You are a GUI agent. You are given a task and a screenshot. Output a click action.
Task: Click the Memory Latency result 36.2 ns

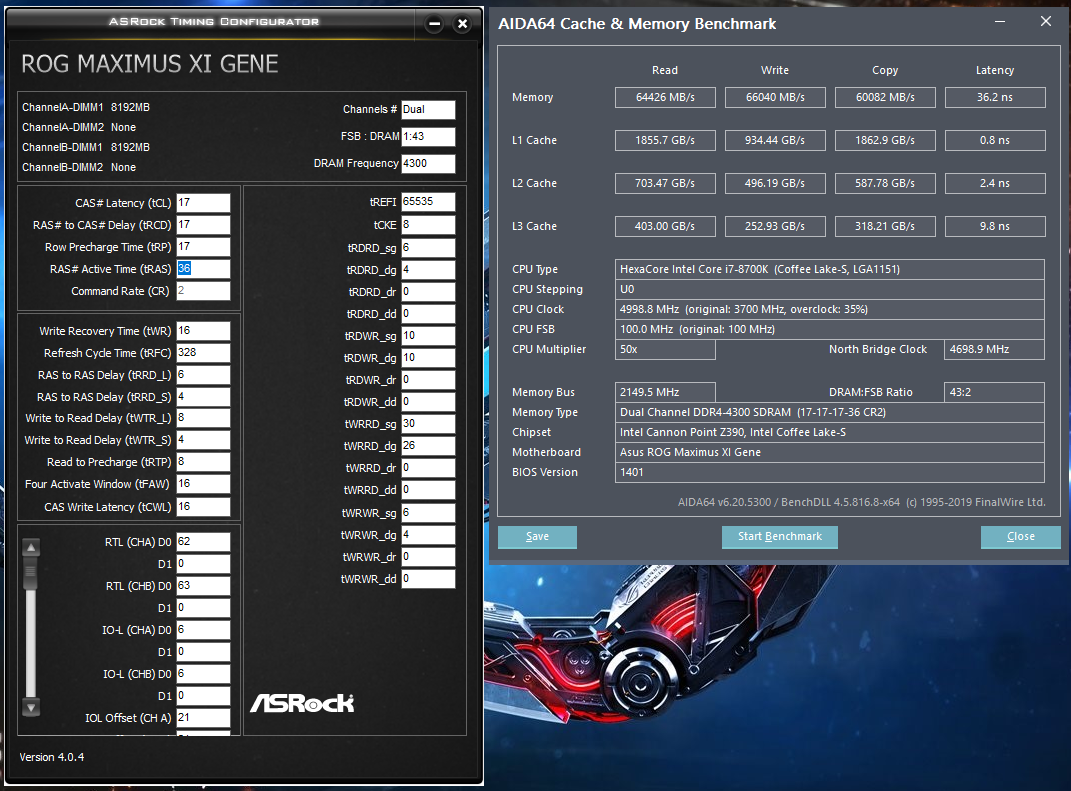(995, 97)
